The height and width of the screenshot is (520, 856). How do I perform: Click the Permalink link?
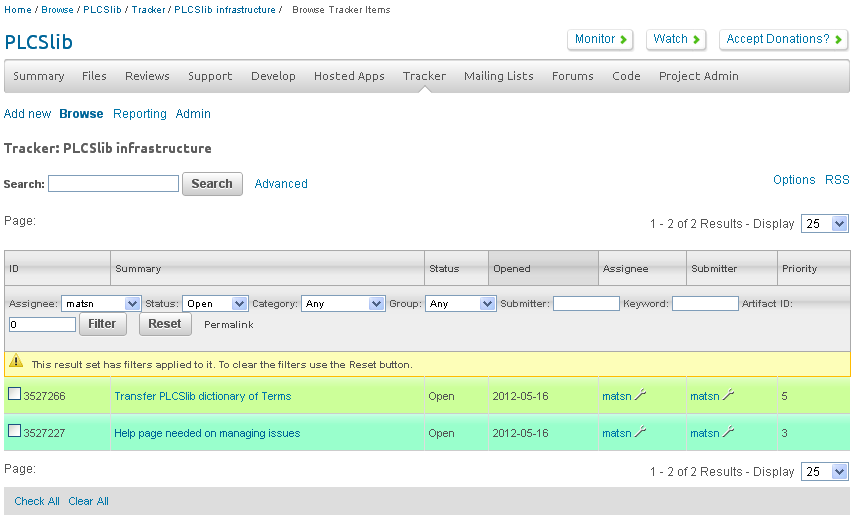pyautogui.click(x=229, y=325)
